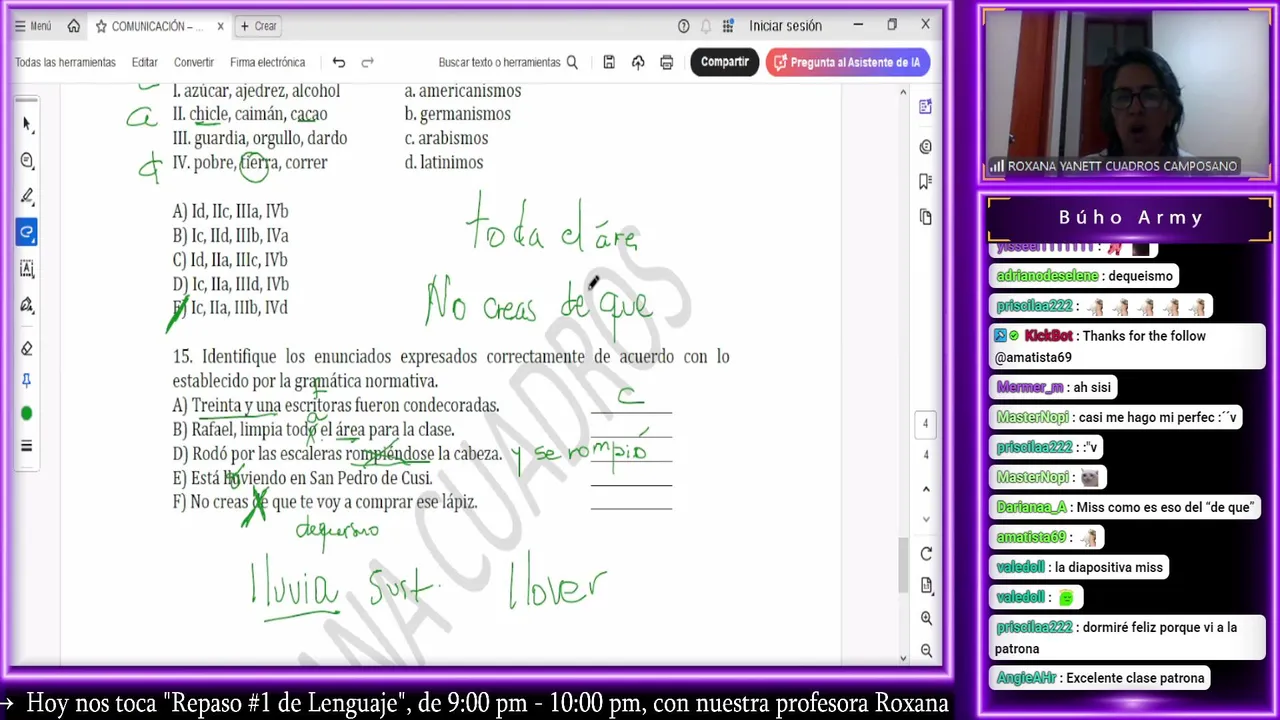
Task: Upload the file to the cloud
Action: click(x=638, y=62)
